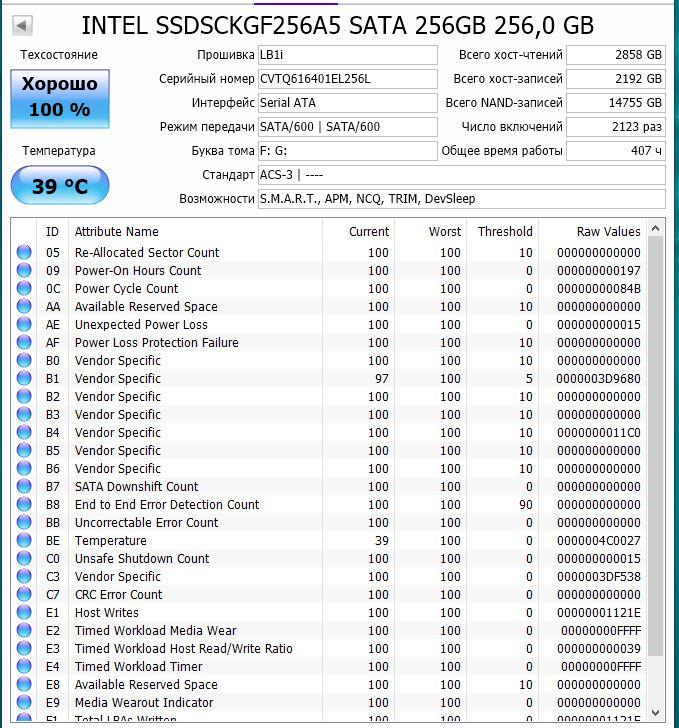Sort by Worst column header
Image resolution: width=679 pixels, height=728 pixels.
coord(431,232)
